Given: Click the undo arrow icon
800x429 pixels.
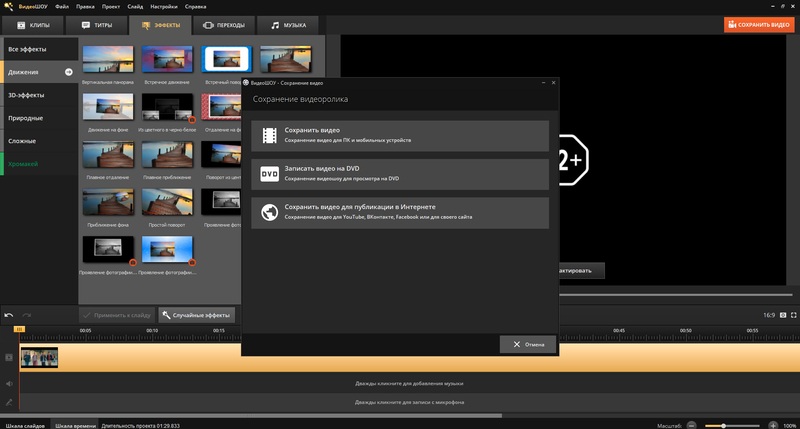Looking at the screenshot, I should [x=9, y=315].
